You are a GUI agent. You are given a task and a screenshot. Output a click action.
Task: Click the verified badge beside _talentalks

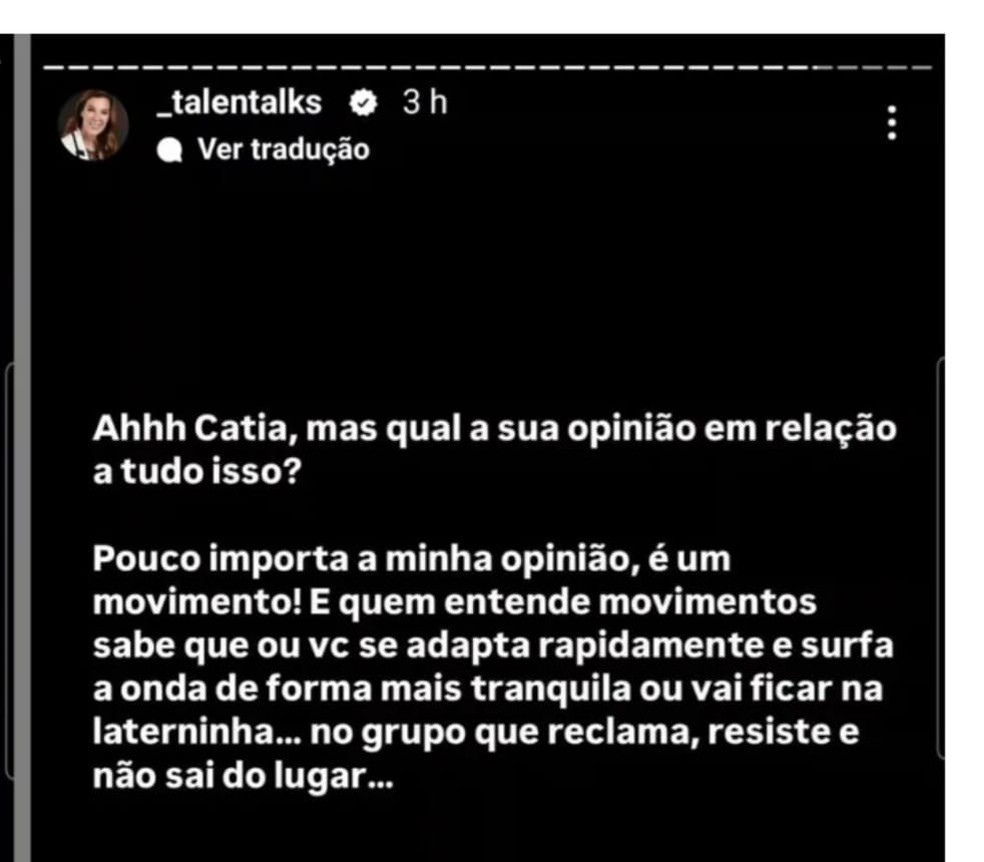362,102
